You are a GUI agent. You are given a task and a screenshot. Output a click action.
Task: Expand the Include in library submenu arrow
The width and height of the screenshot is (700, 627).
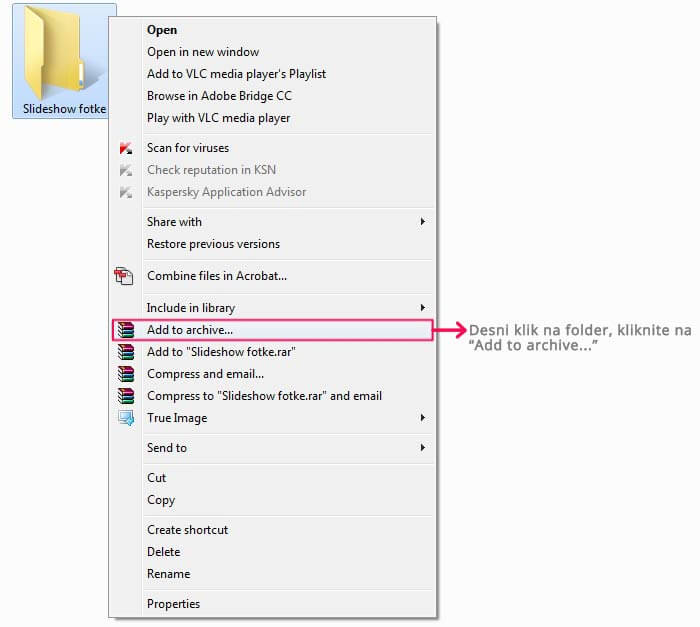point(423,308)
